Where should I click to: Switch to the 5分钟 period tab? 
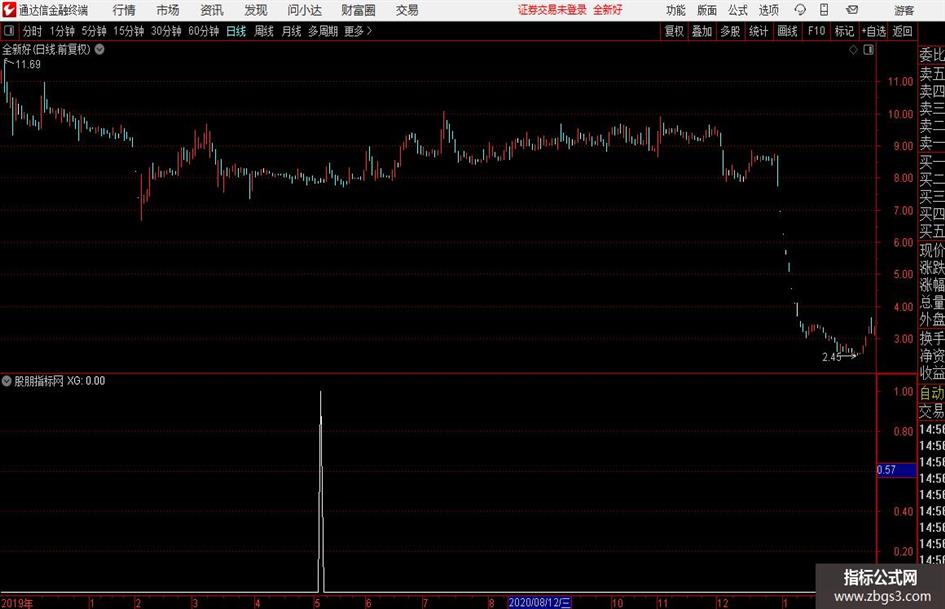94,31
